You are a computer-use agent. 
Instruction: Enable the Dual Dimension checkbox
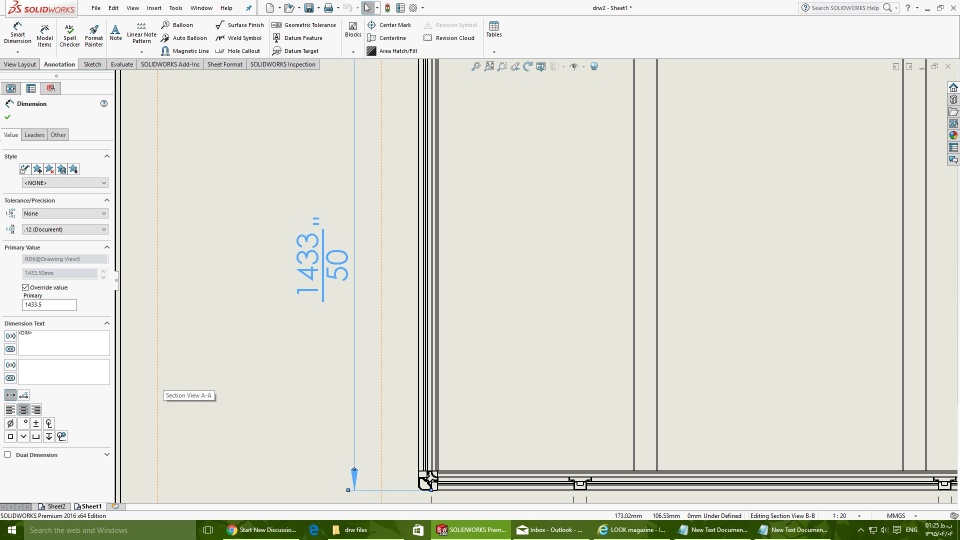[7, 455]
